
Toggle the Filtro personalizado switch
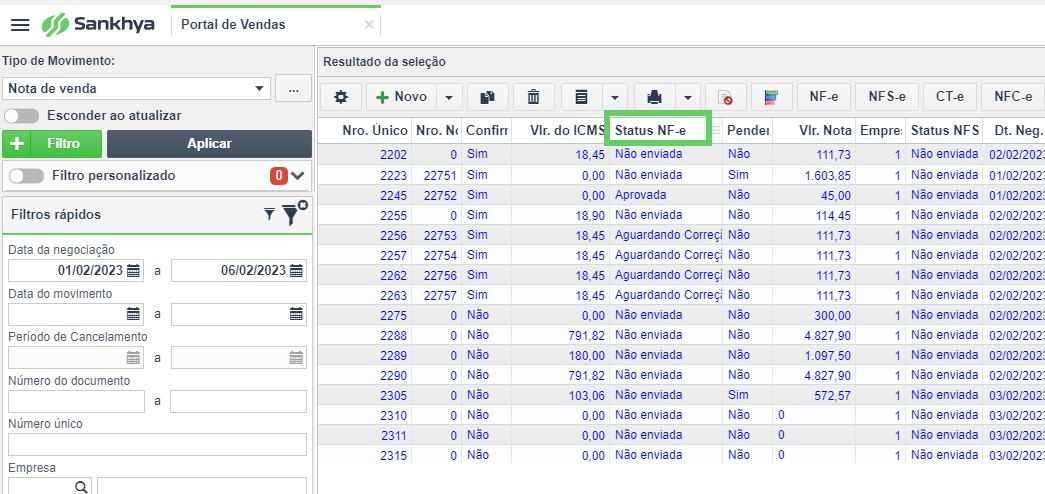(27, 176)
